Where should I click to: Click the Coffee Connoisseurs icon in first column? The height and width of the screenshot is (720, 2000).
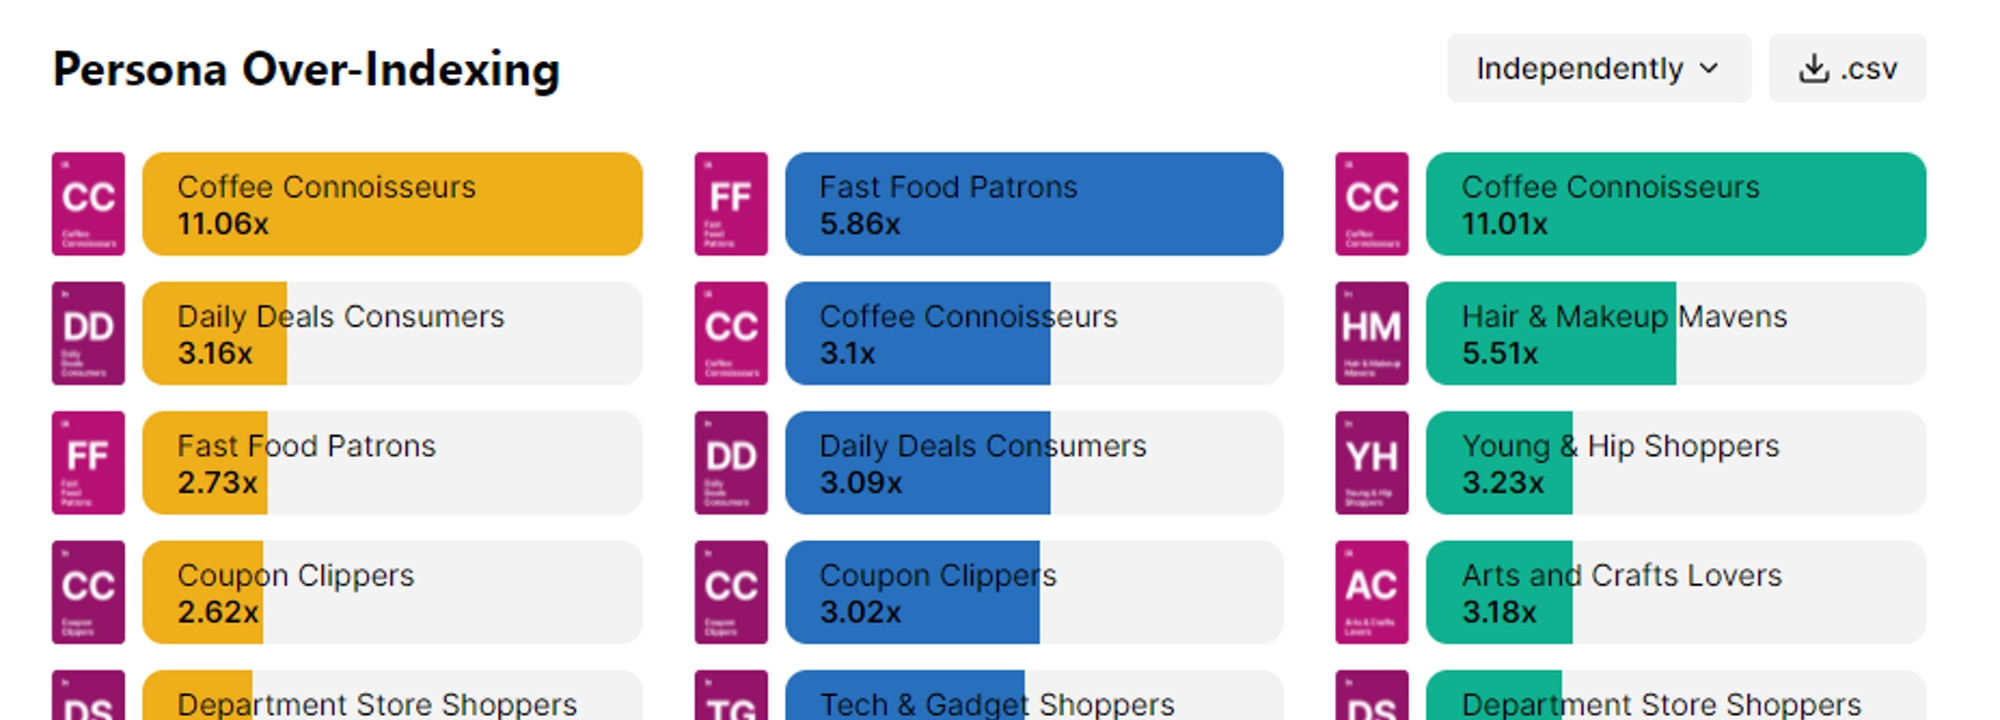tap(88, 204)
